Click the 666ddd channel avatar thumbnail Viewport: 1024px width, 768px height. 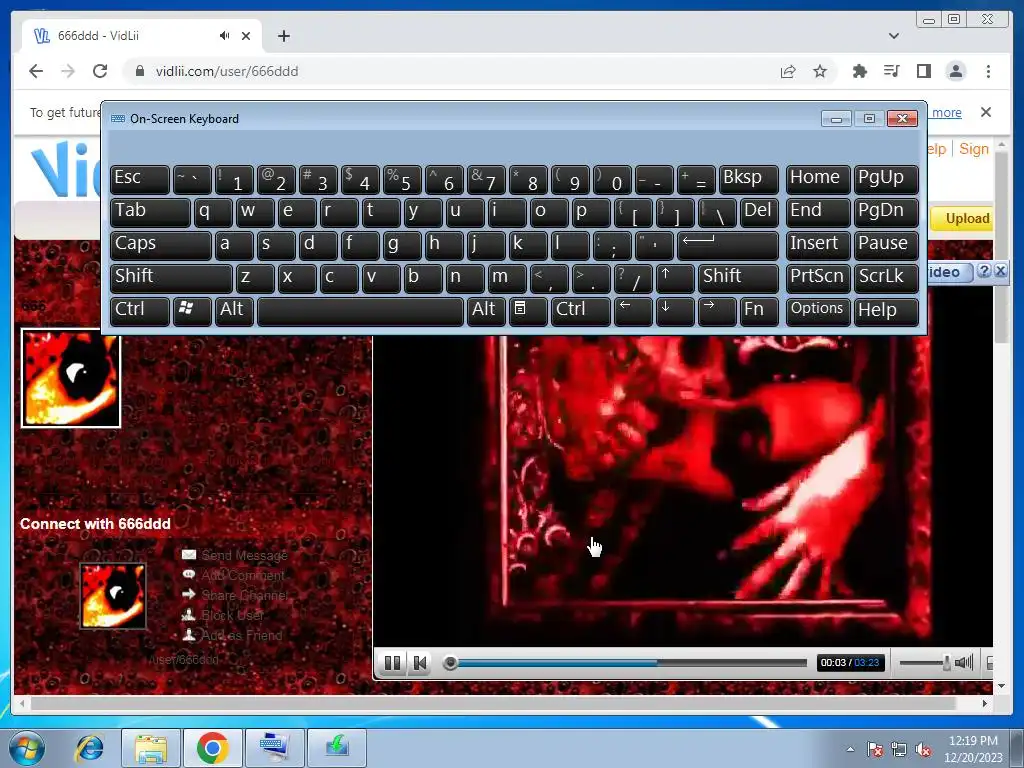click(x=71, y=378)
